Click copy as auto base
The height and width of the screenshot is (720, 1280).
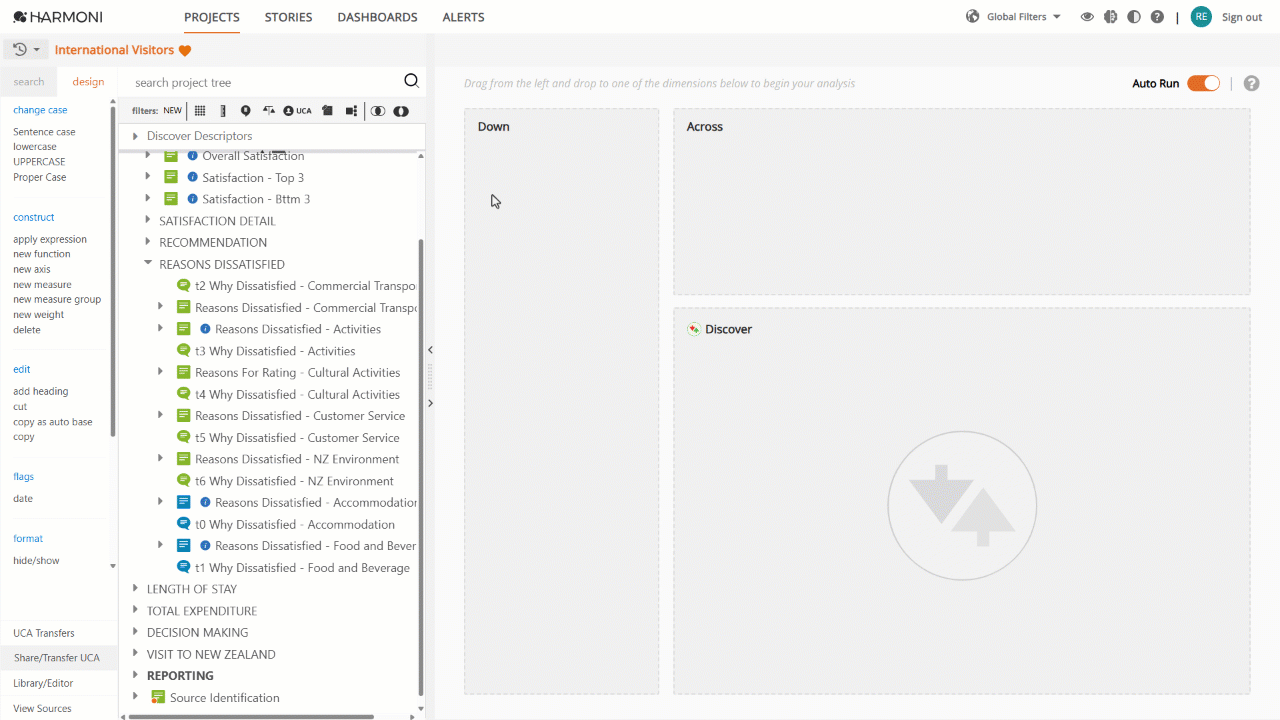[53, 422]
